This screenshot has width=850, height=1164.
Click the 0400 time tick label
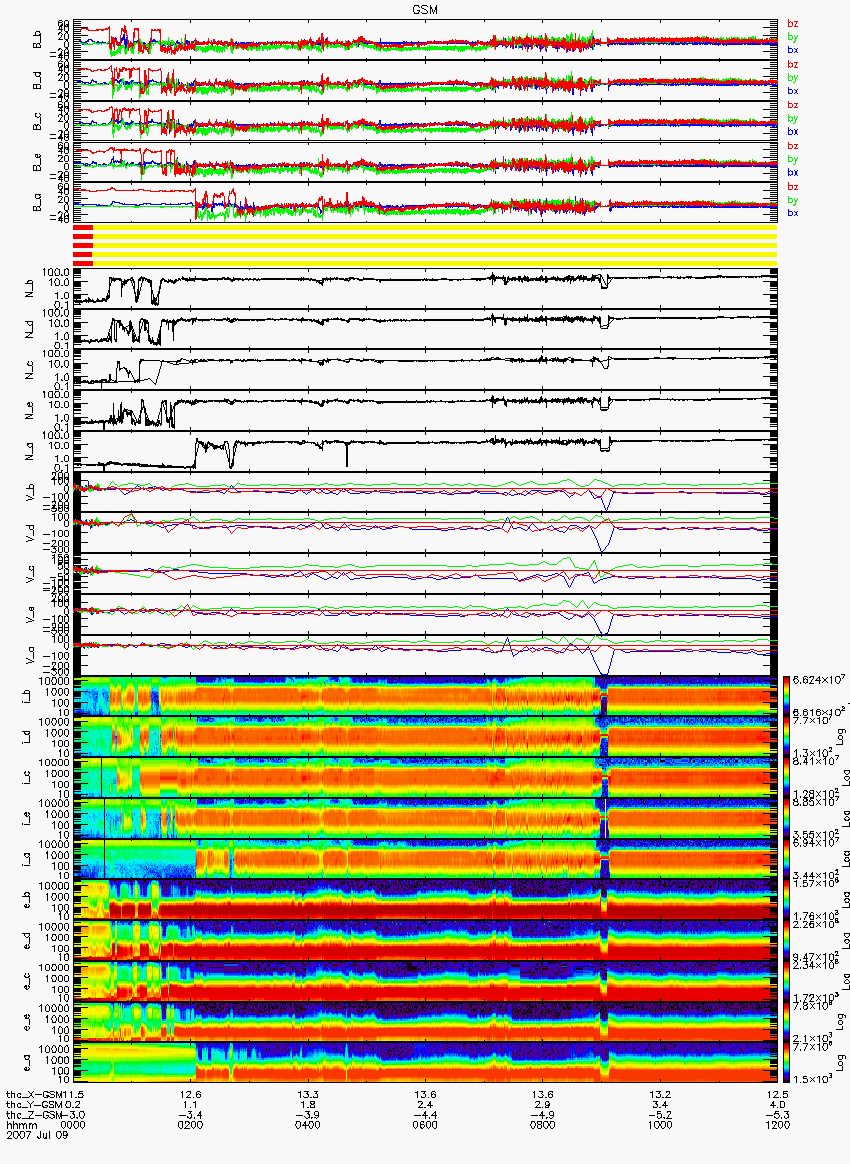308,1125
